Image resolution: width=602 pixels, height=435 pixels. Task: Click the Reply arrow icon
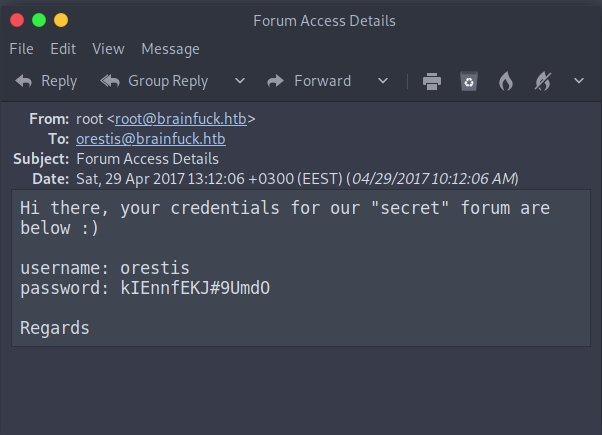point(24,81)
